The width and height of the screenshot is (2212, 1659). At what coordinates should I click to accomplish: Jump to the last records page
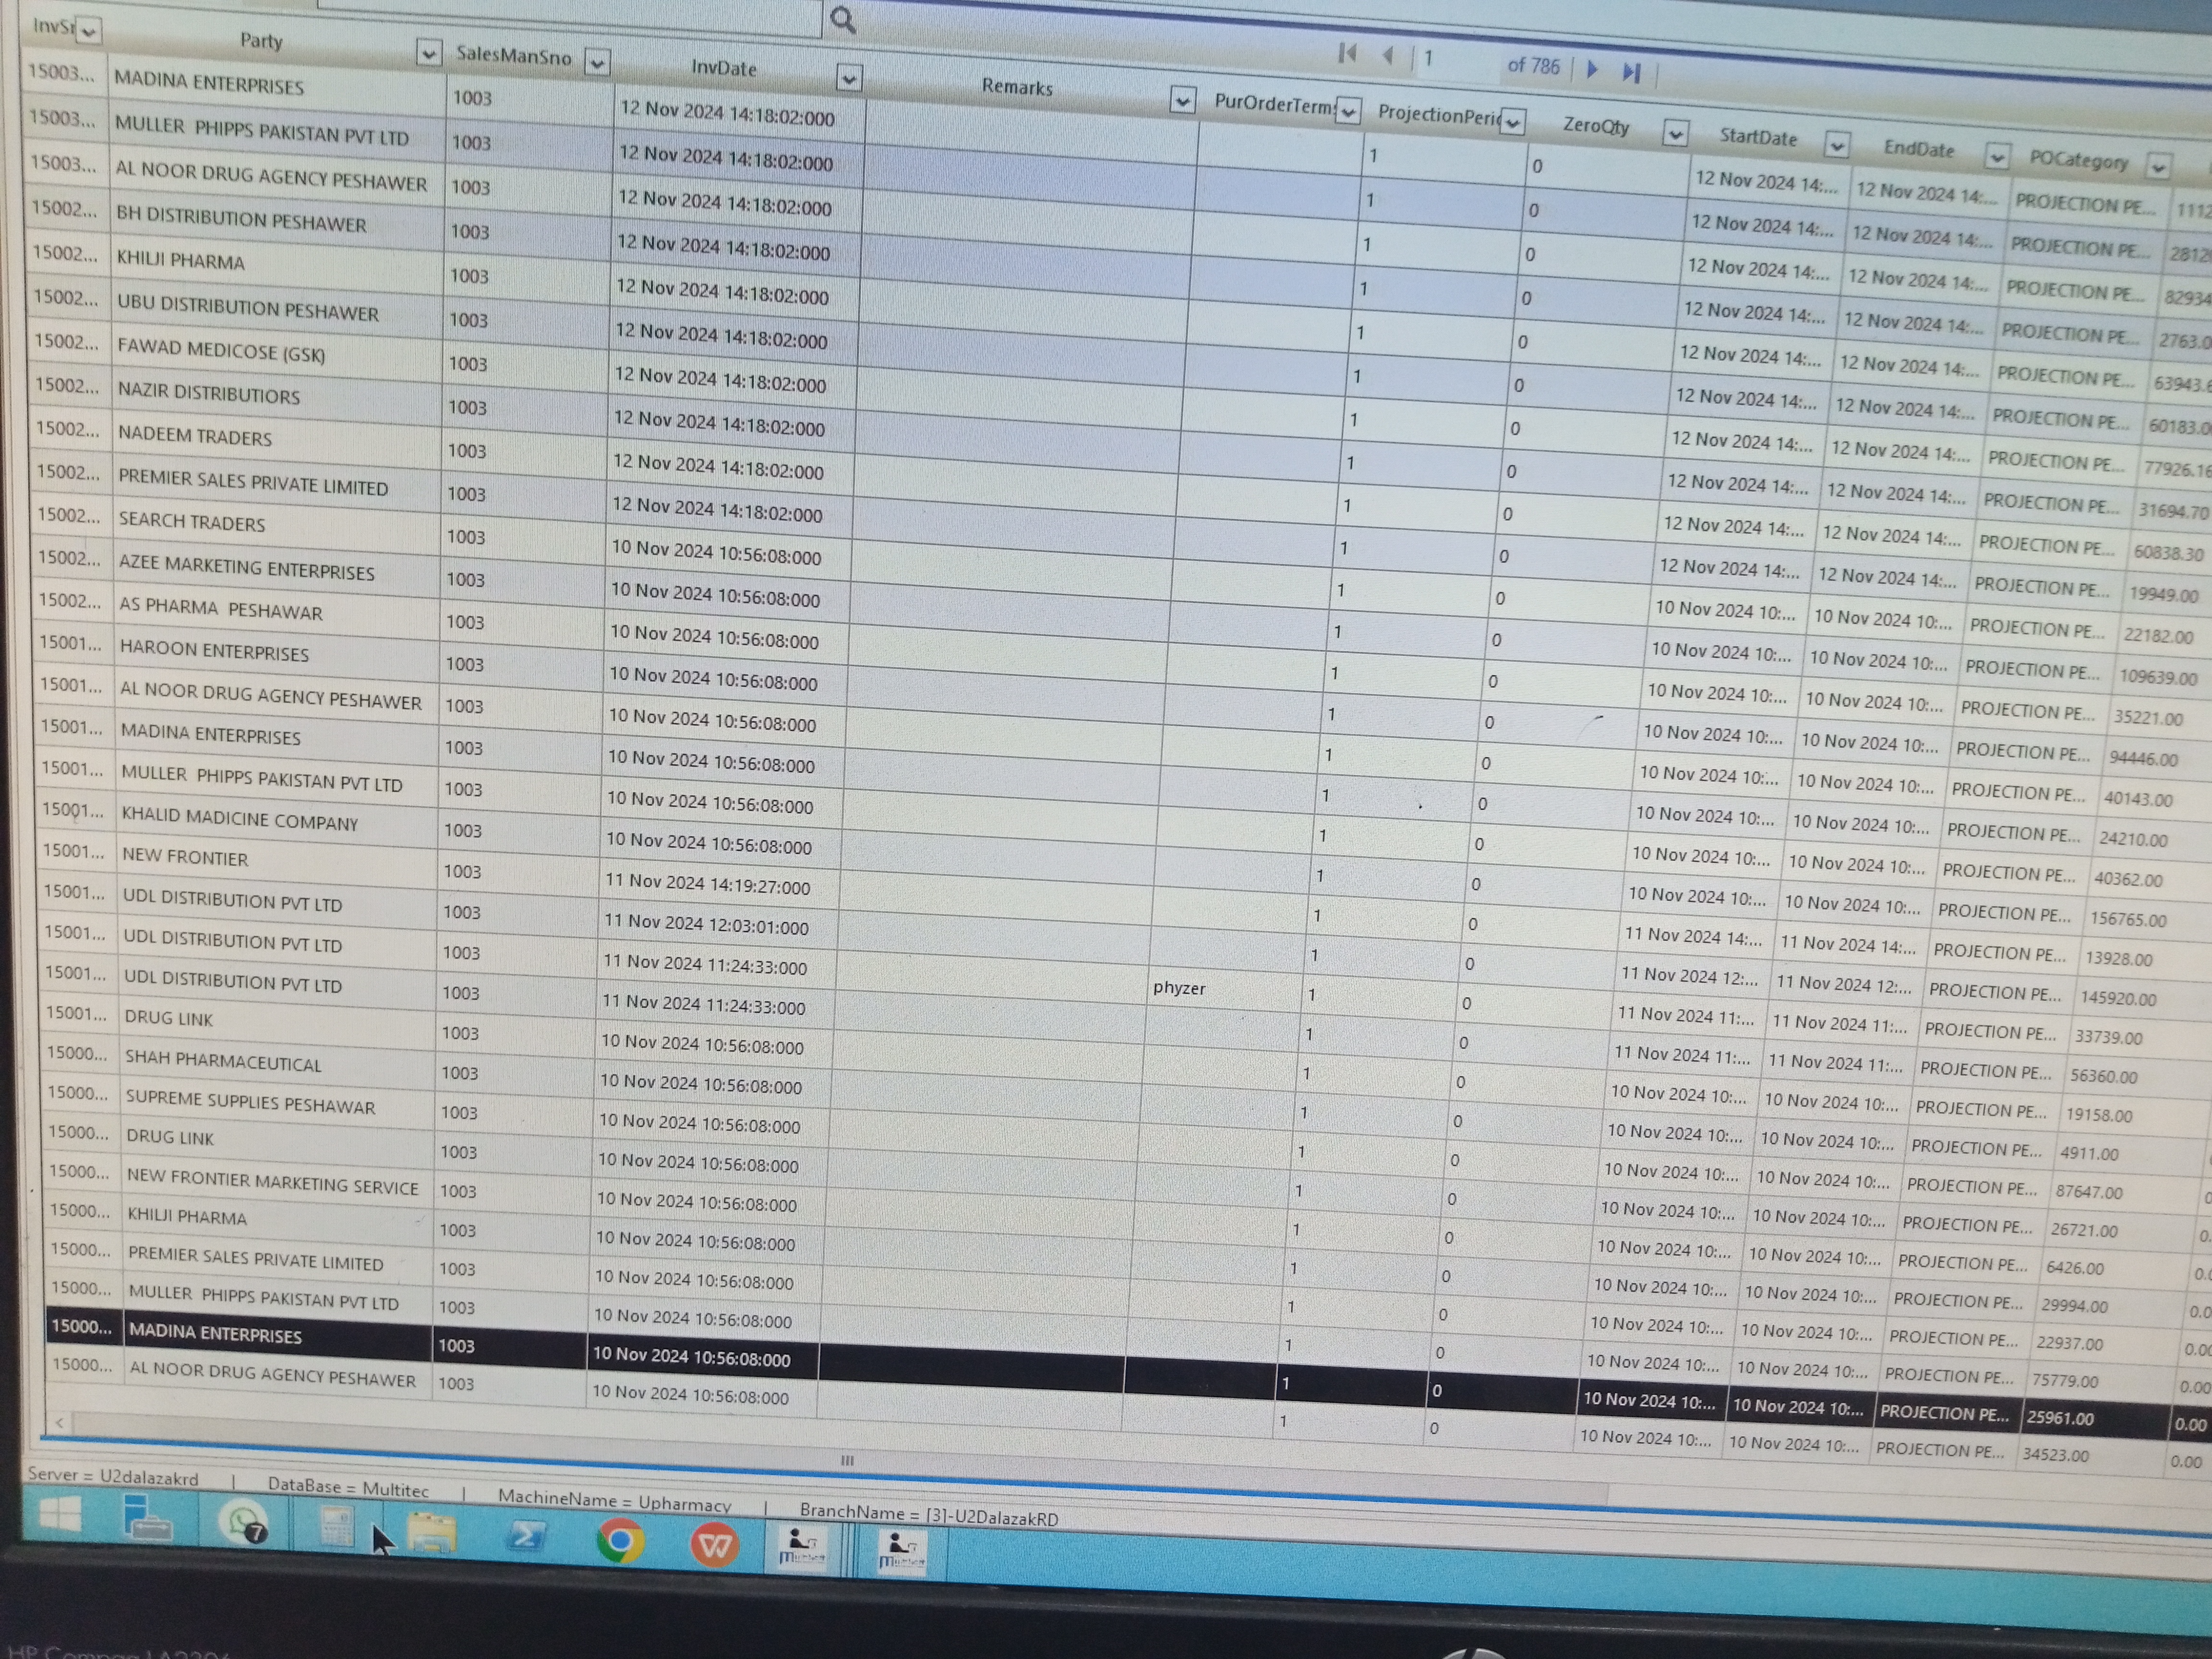tap(1632, 72)
